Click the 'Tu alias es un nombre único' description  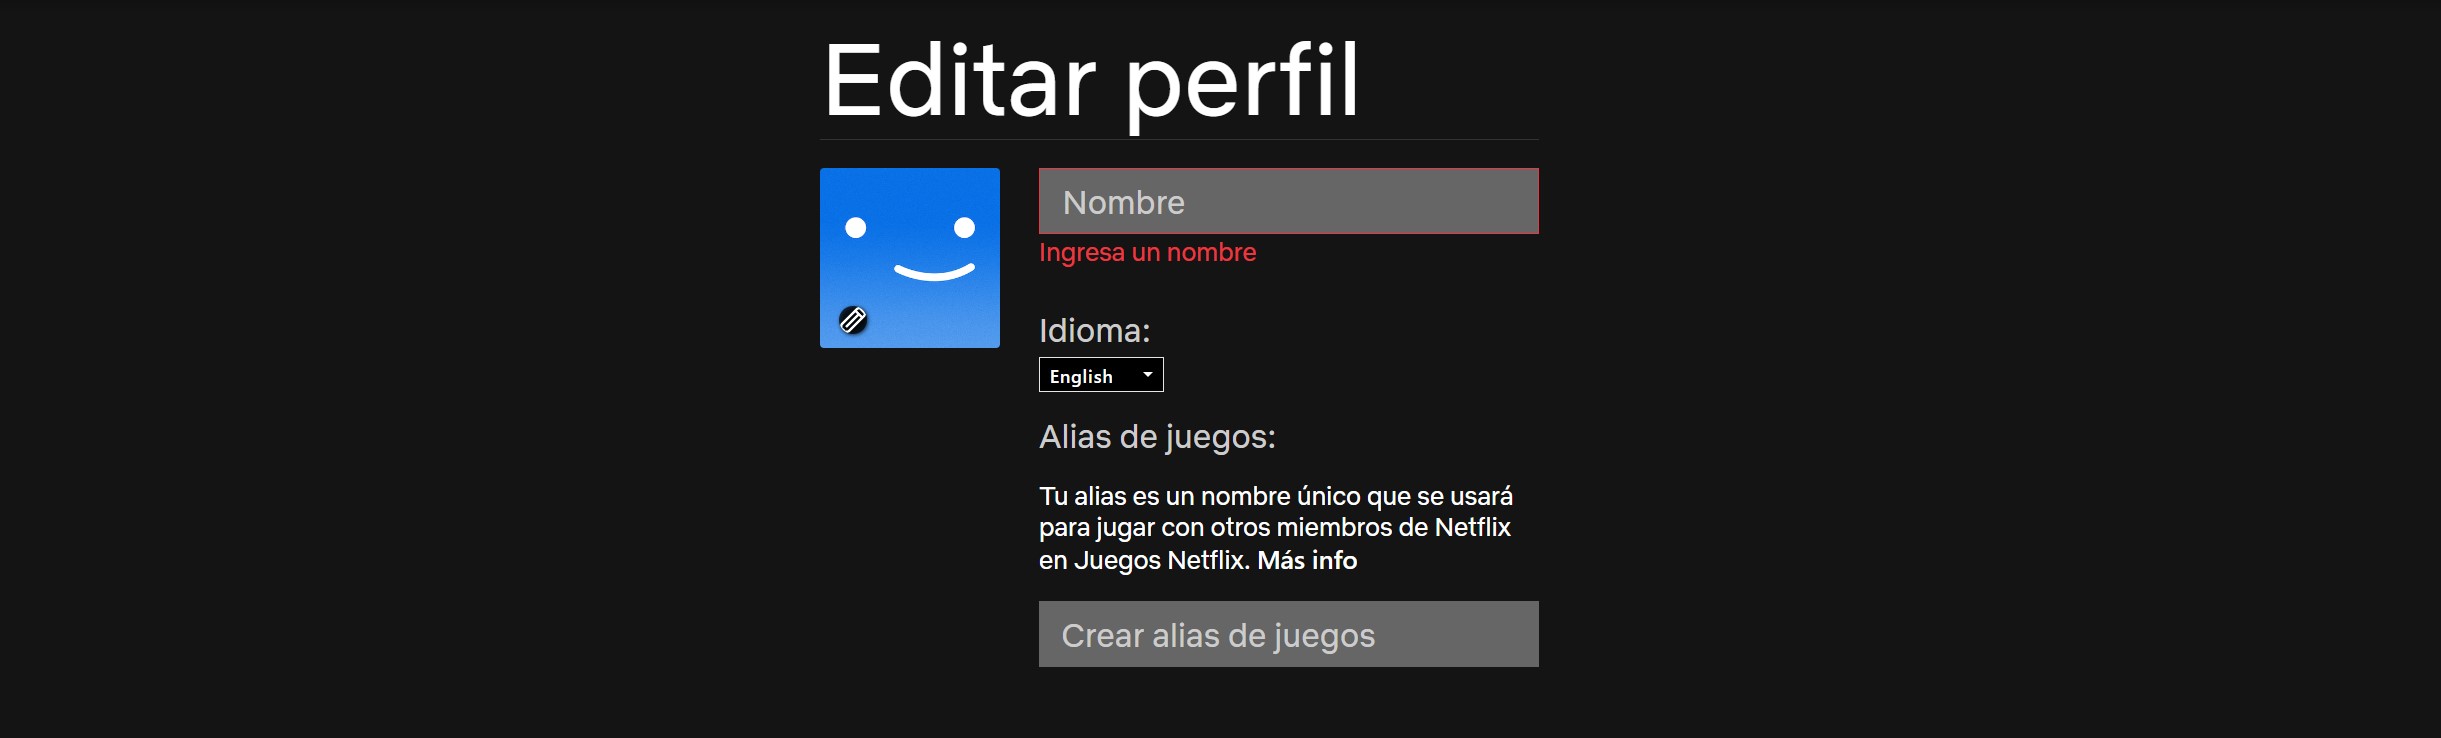(x=1276, y=528)
